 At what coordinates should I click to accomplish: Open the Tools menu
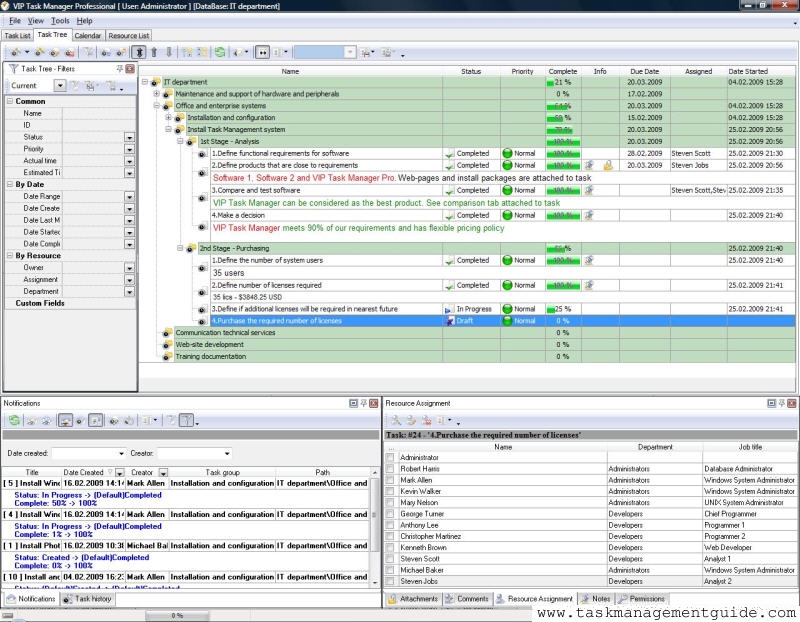click(x=60, y=20)
